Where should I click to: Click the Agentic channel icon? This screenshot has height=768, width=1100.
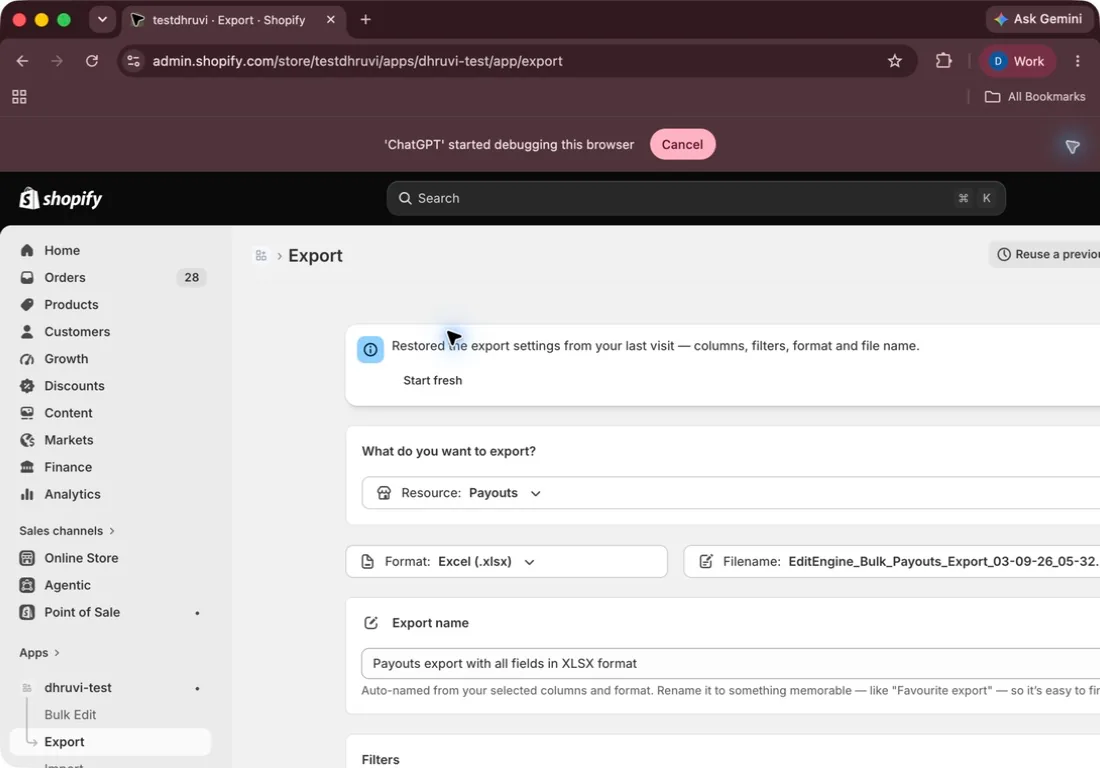click(x=27, y=585)
